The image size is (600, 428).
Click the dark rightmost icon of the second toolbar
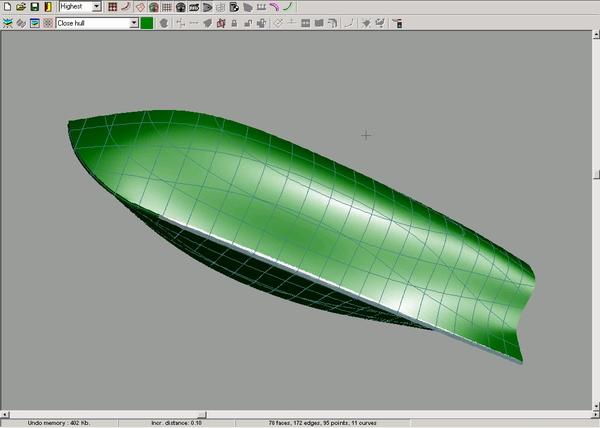point(397,23)
